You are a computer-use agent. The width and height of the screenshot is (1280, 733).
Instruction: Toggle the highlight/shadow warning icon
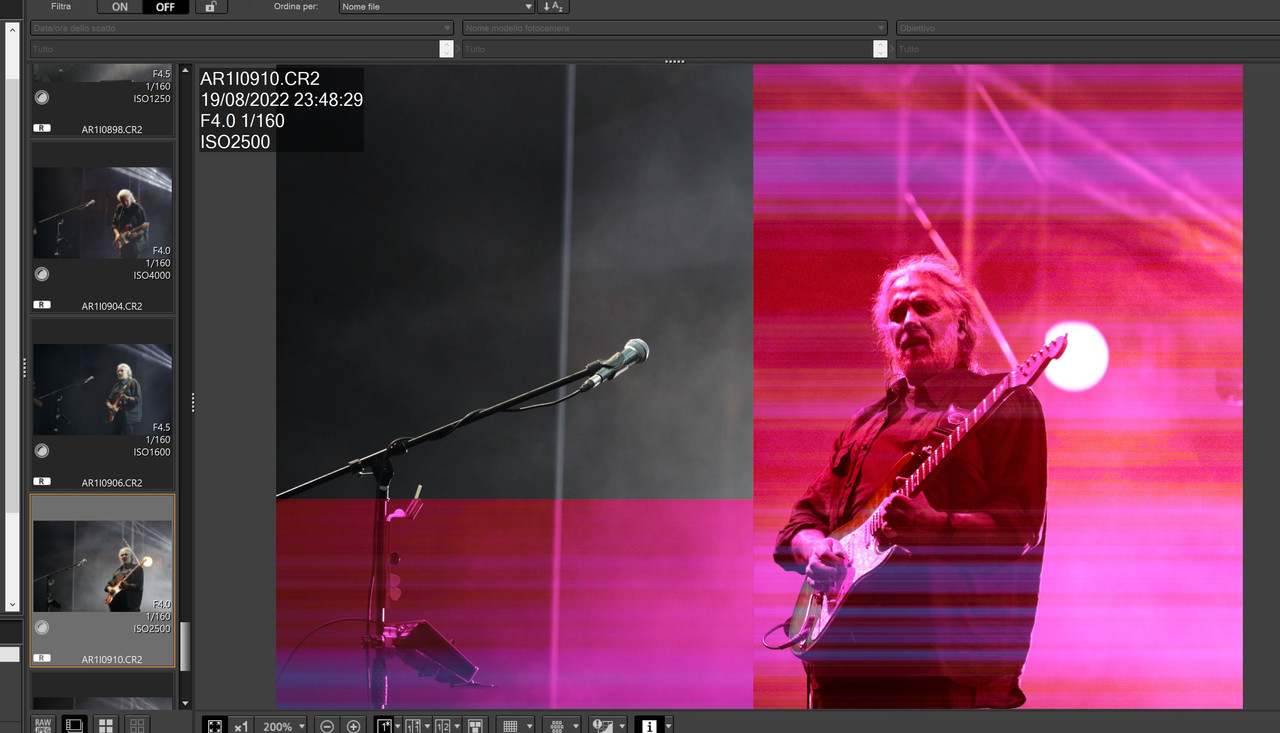602,726
